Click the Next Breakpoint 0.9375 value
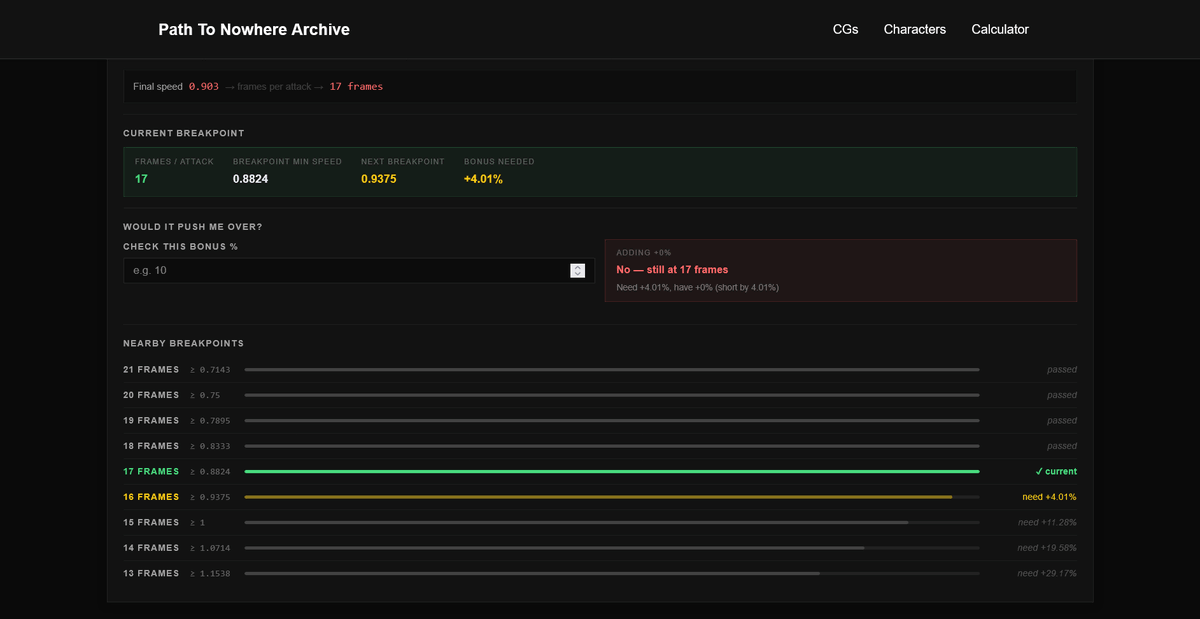 pos(379,179)
